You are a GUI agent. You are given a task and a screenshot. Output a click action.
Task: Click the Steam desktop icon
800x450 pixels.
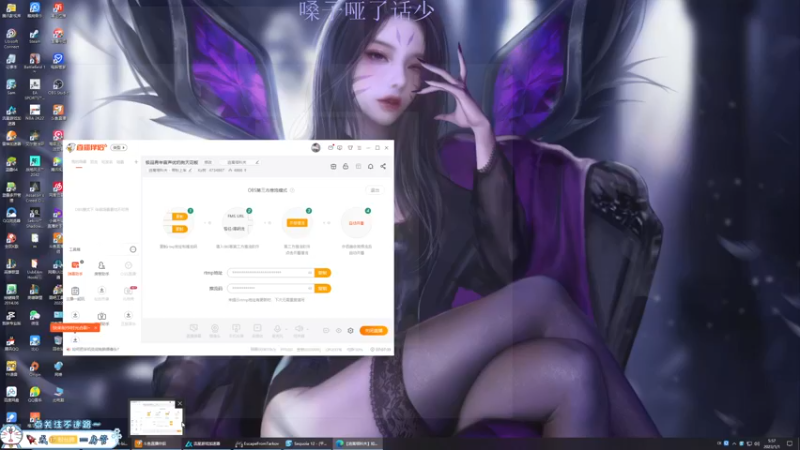click(x=34, y=36)
